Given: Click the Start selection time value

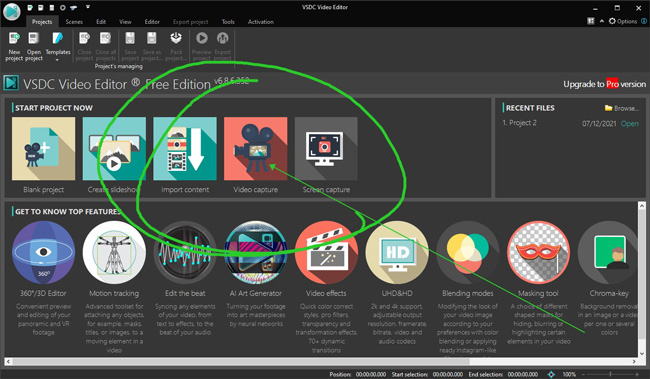Looking at the screenshot, I should [448, 374].
